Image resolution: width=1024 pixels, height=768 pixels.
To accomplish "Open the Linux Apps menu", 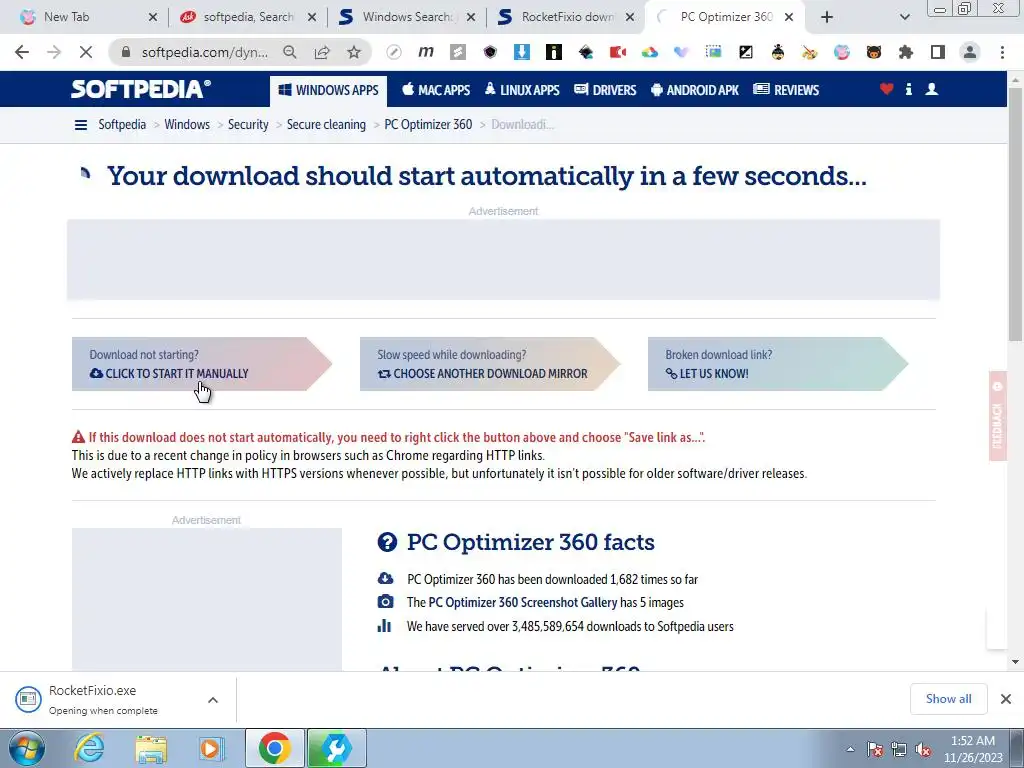I will (522, 90).
